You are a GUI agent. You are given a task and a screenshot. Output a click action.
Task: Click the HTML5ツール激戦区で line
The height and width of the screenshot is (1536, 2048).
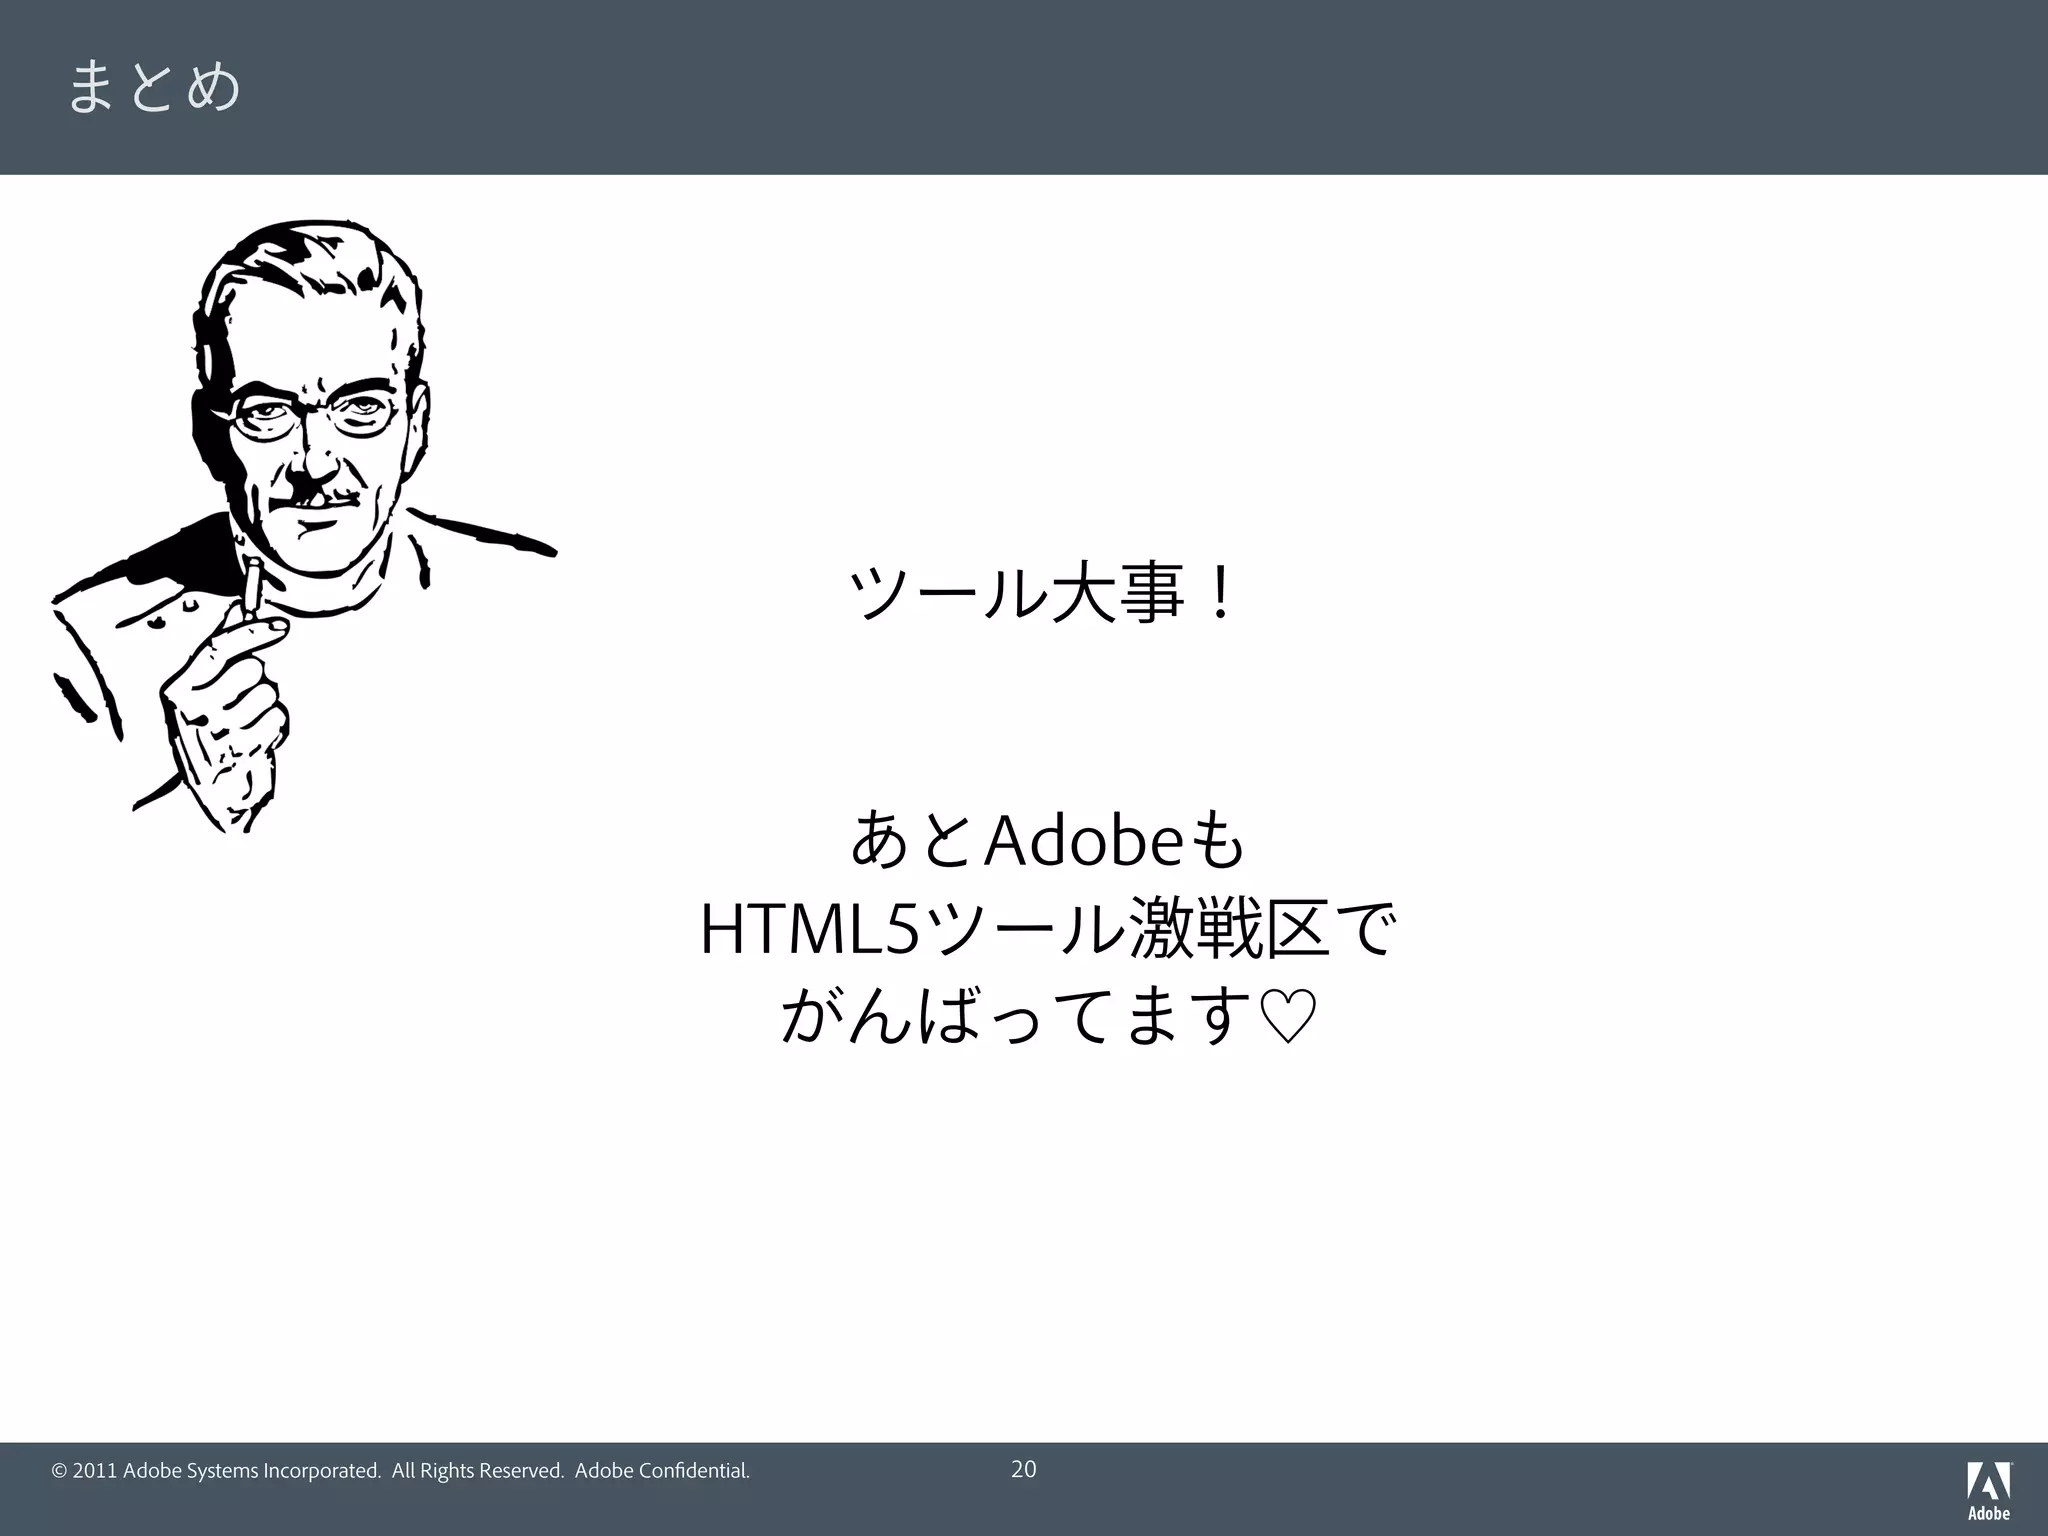pyautogui.click(x=1045, y=929)
